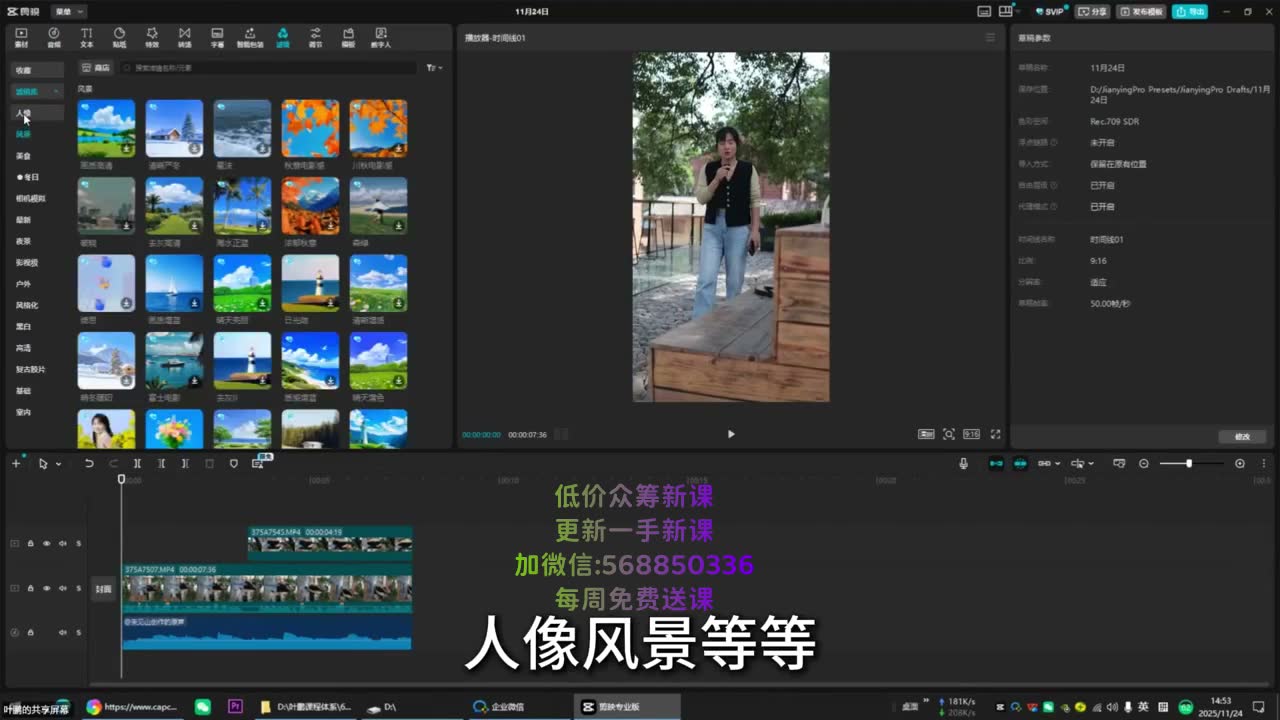This screenshot has width=1280, height=720.
Task: Choose the 黑白 black-and-white category
Action: (x=23, y=326)
